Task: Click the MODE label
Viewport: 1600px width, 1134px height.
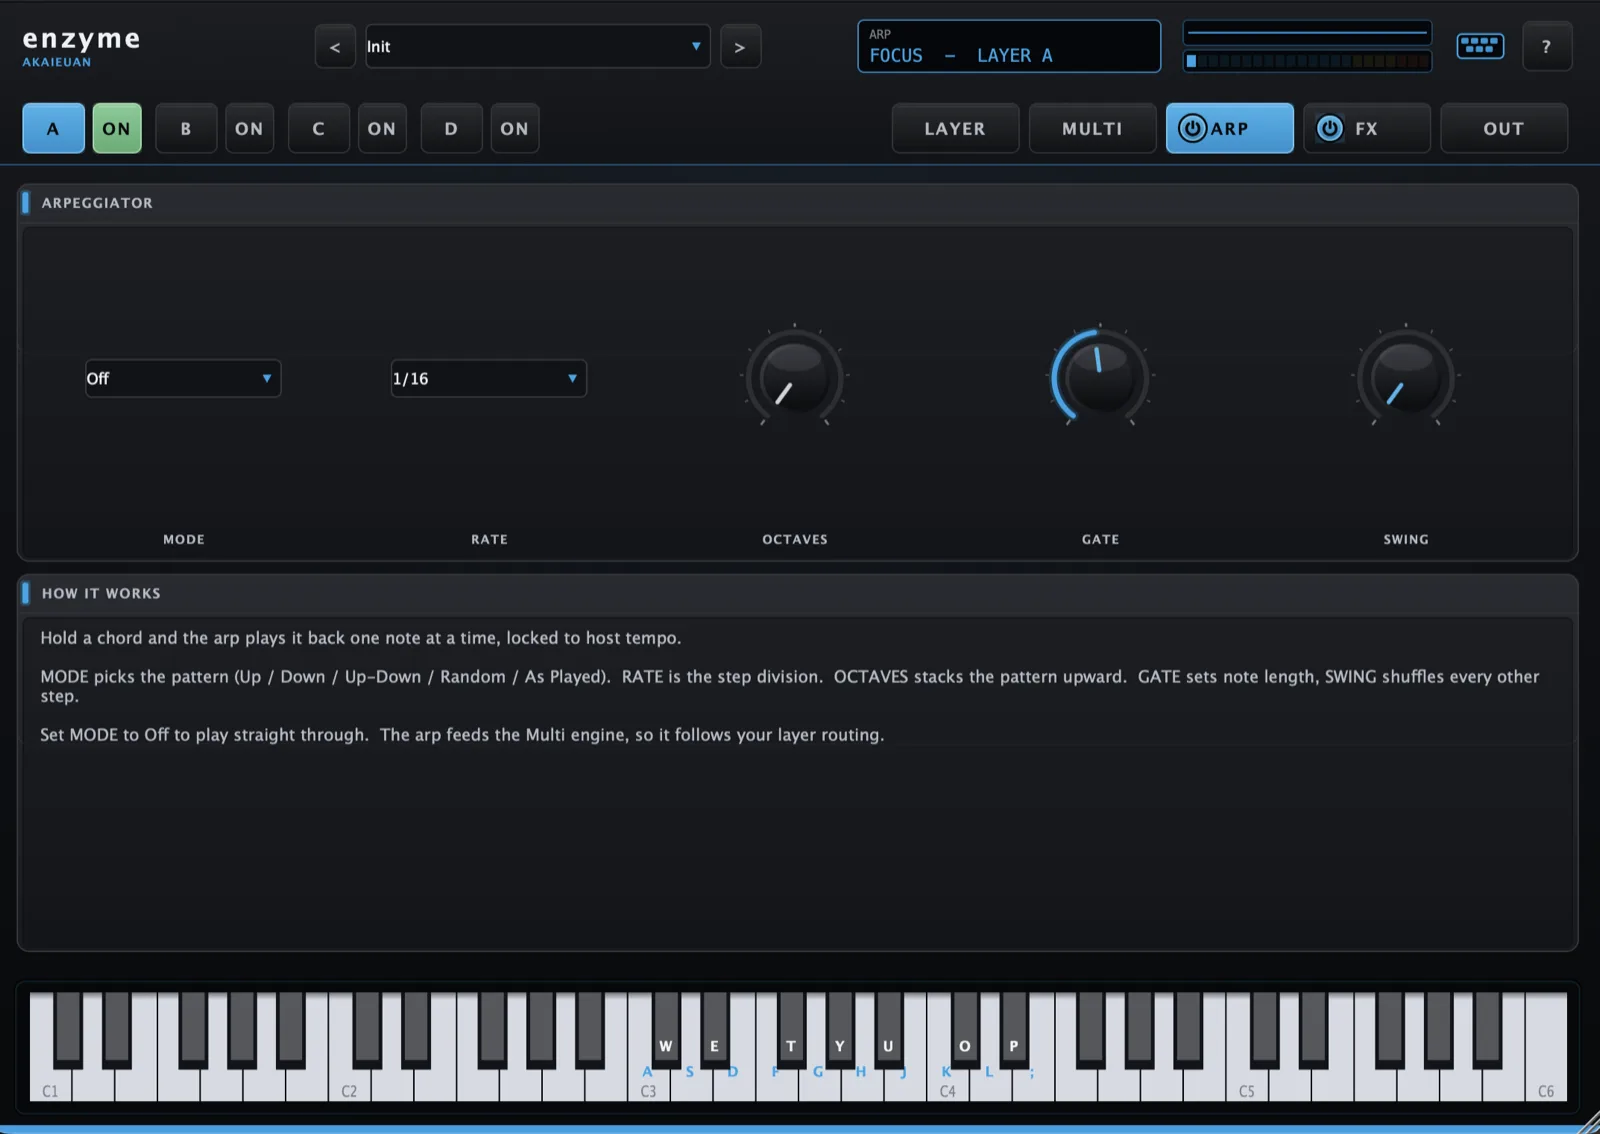Action: (x=184, y=539)
